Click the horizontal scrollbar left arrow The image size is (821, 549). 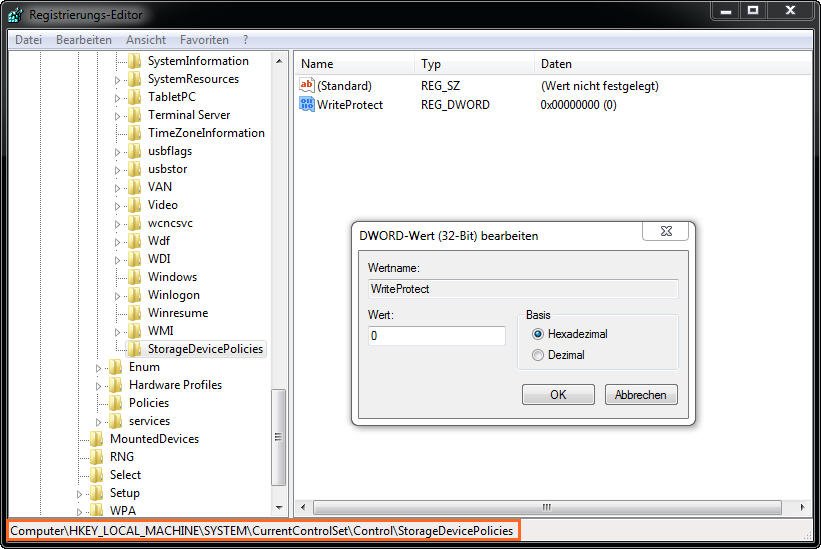(303, 507)
